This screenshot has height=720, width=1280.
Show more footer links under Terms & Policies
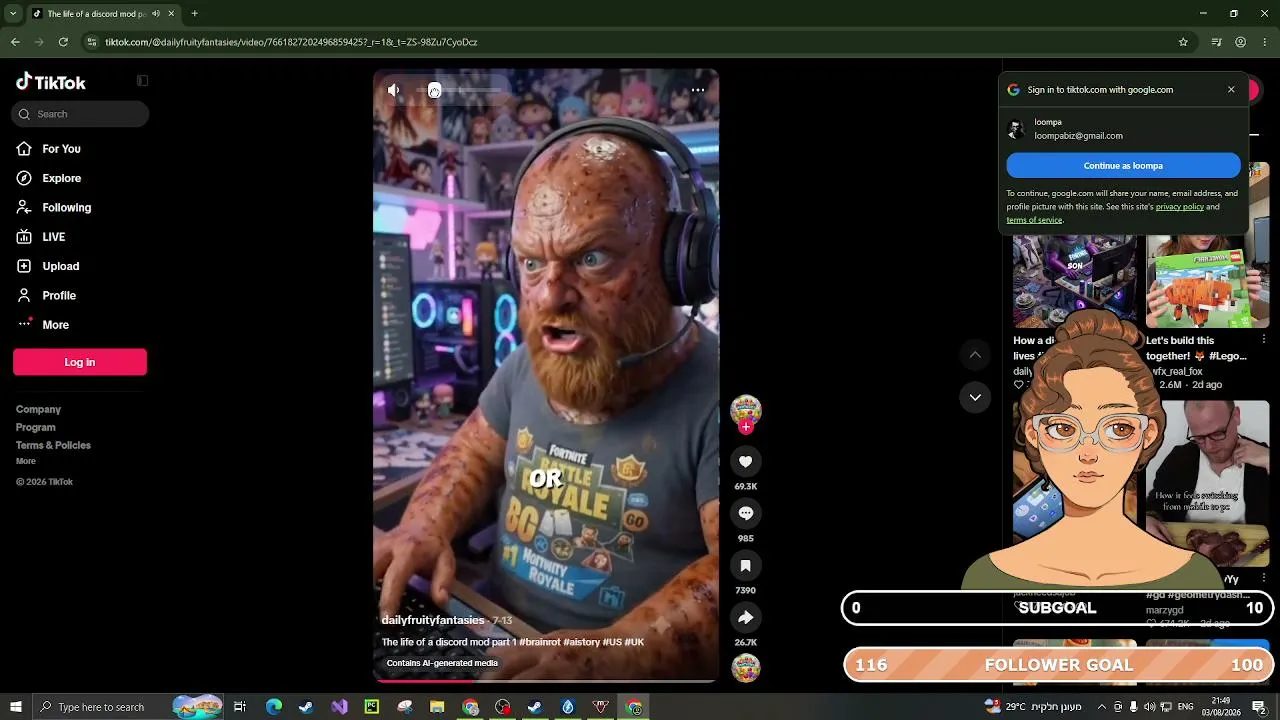tap(26, 461)
